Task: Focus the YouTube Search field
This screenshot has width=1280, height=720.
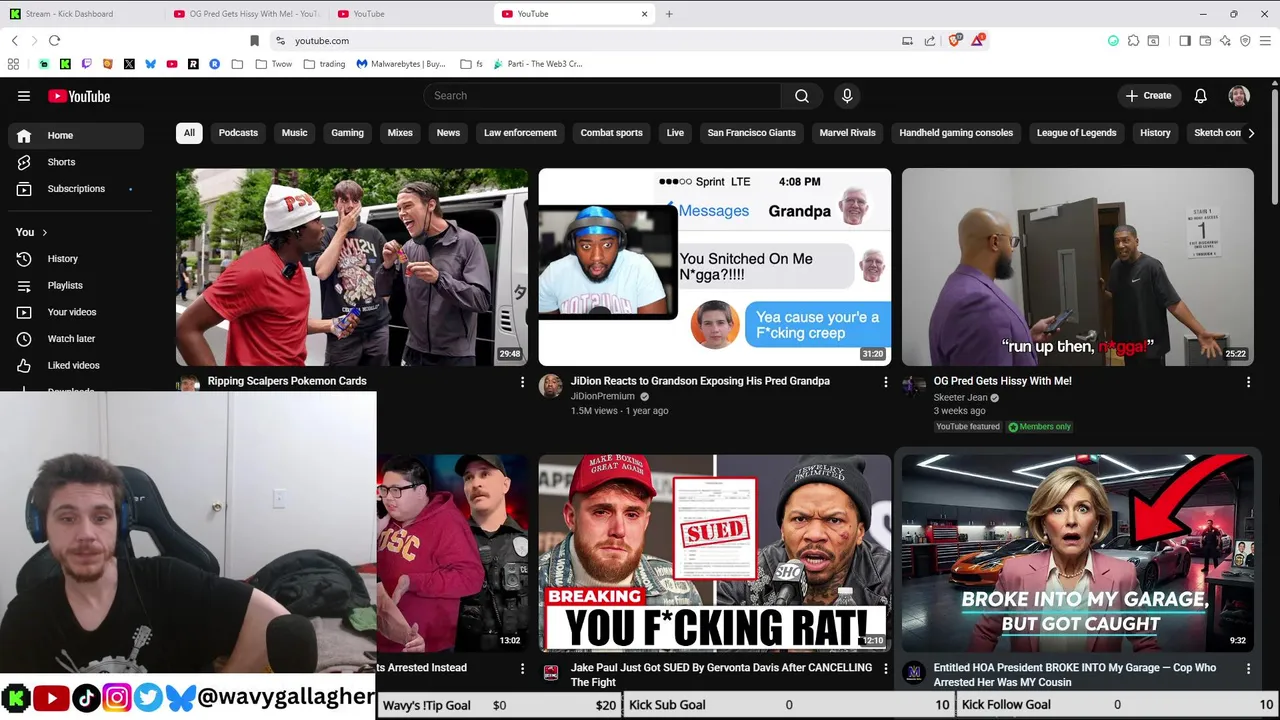Action: (x=602, y=96)
